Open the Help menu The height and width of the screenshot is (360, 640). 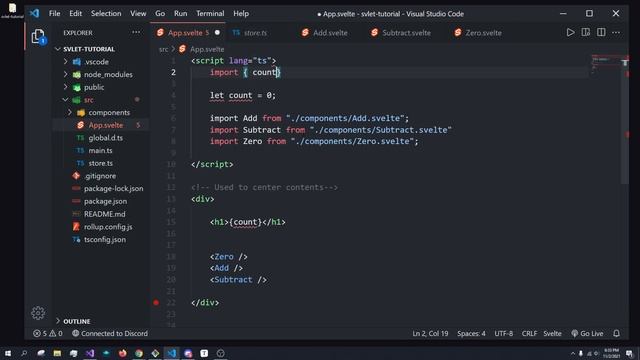pos(241,13)
